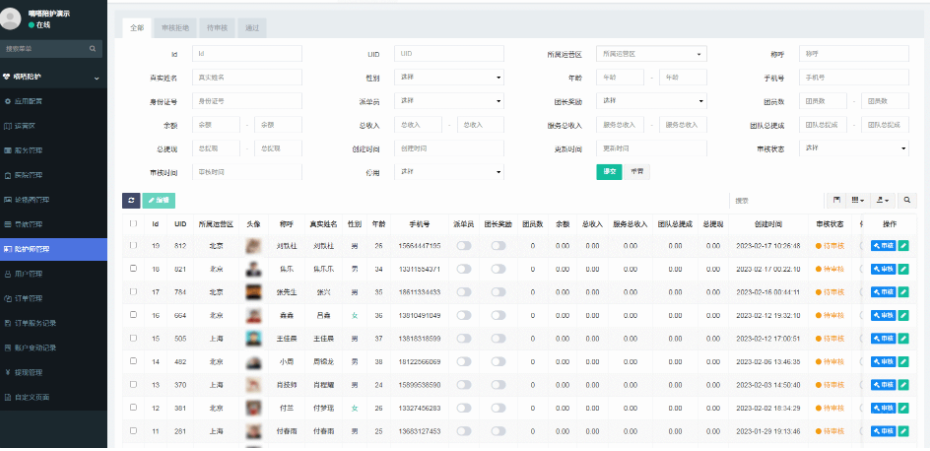
Task: Click blue 审核 button for row Id 17
Action: pyautogui.click(x=883, y=292)
